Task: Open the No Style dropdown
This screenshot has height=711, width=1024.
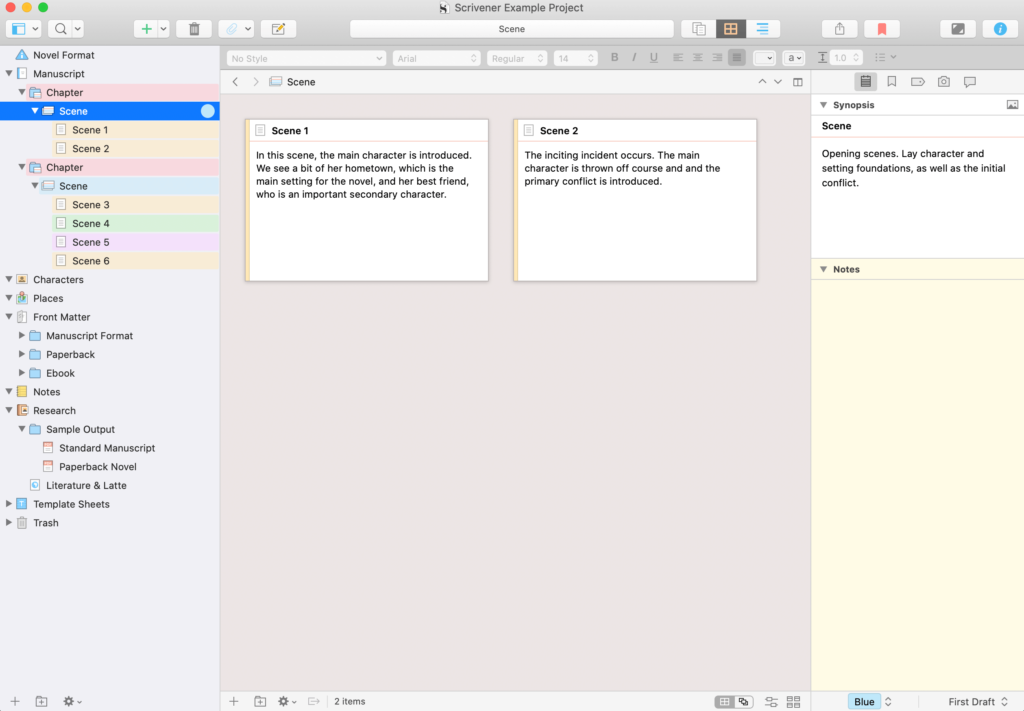Action: [306, 58]
